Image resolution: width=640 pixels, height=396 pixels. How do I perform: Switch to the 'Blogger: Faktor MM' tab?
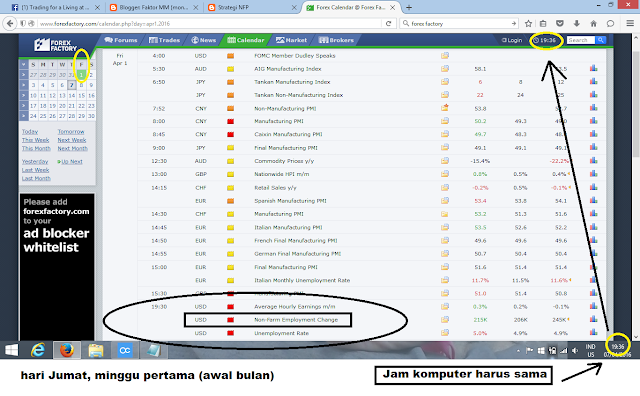153,7
